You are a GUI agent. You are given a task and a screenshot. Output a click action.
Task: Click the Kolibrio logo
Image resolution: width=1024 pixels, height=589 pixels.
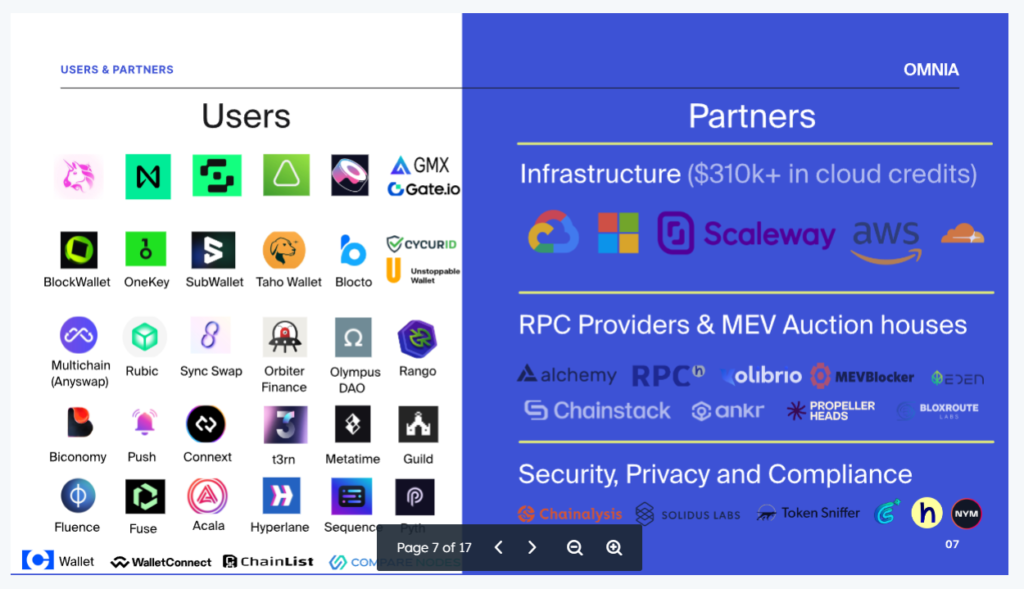(761, 375)
